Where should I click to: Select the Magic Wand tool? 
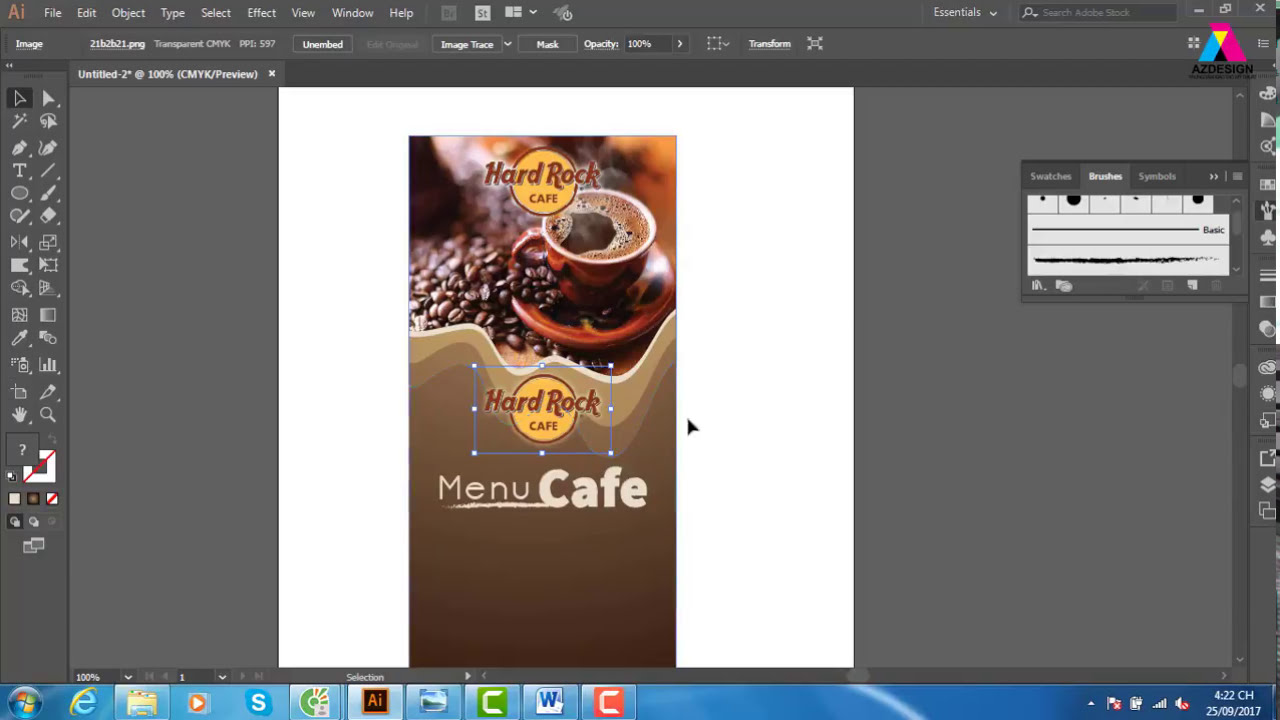tap(19, 121)
